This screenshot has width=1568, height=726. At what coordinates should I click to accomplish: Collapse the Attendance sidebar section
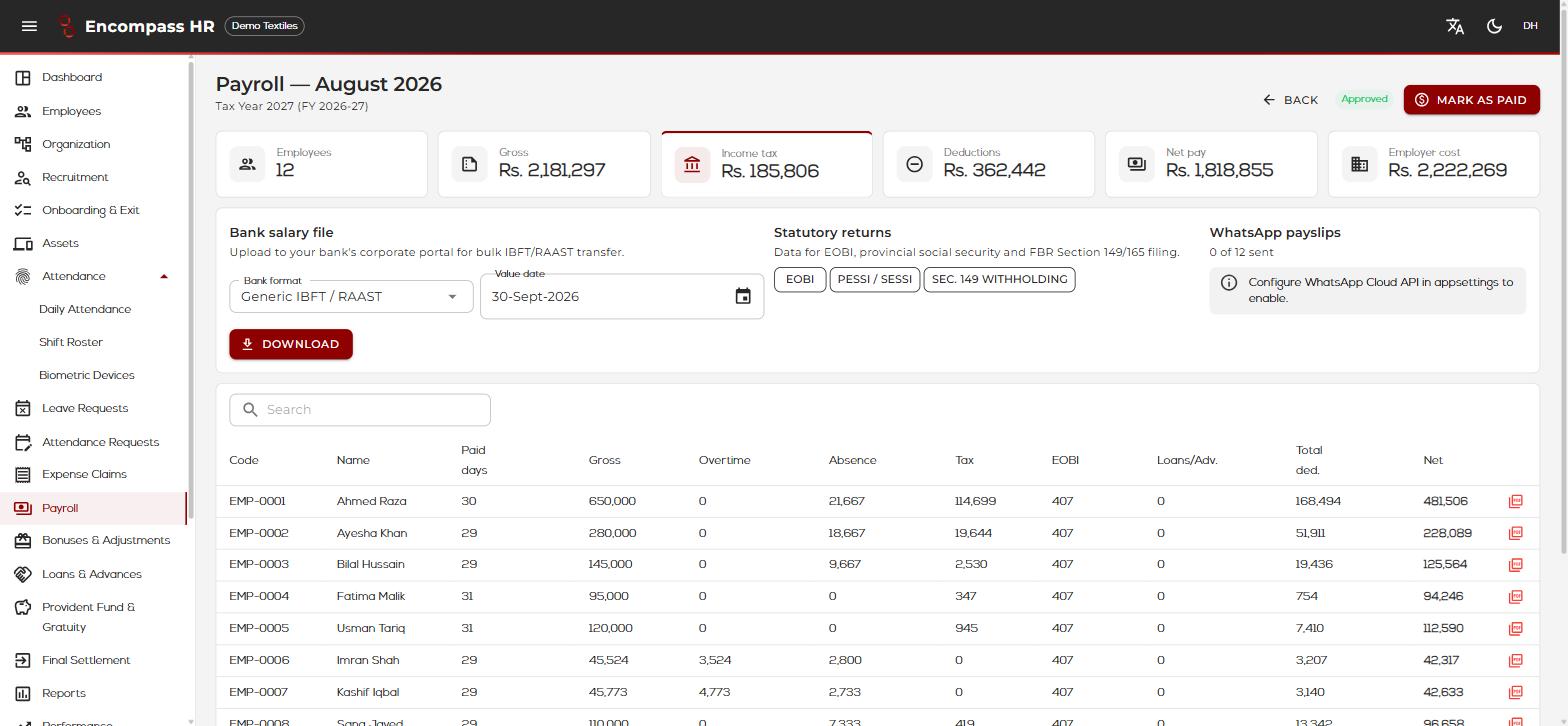click(x=164, y=276)
